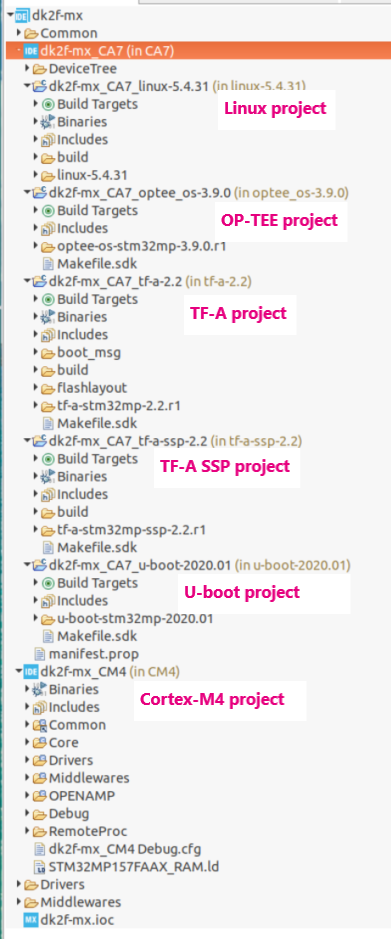The image size is (391, 939).
Task: Select the highlighted dk2f-mx_CA7 project row
Action: click(195, 51)
